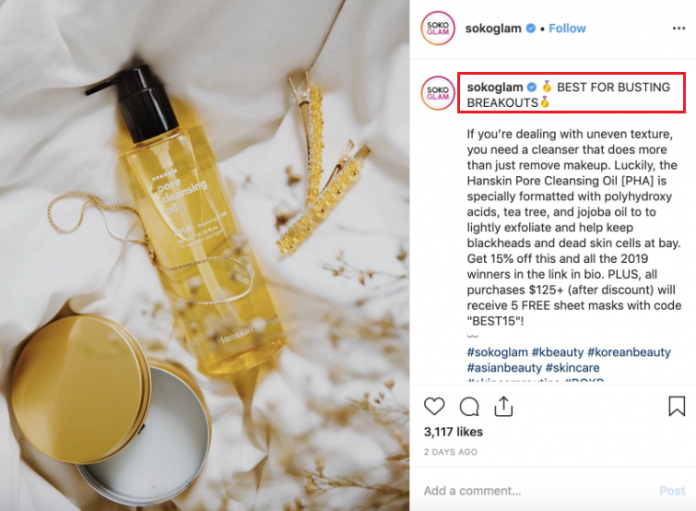This screenshot has height=511, width=696.
Task: Open the sokoglam username in the caption
Action: tap(495, 87)
